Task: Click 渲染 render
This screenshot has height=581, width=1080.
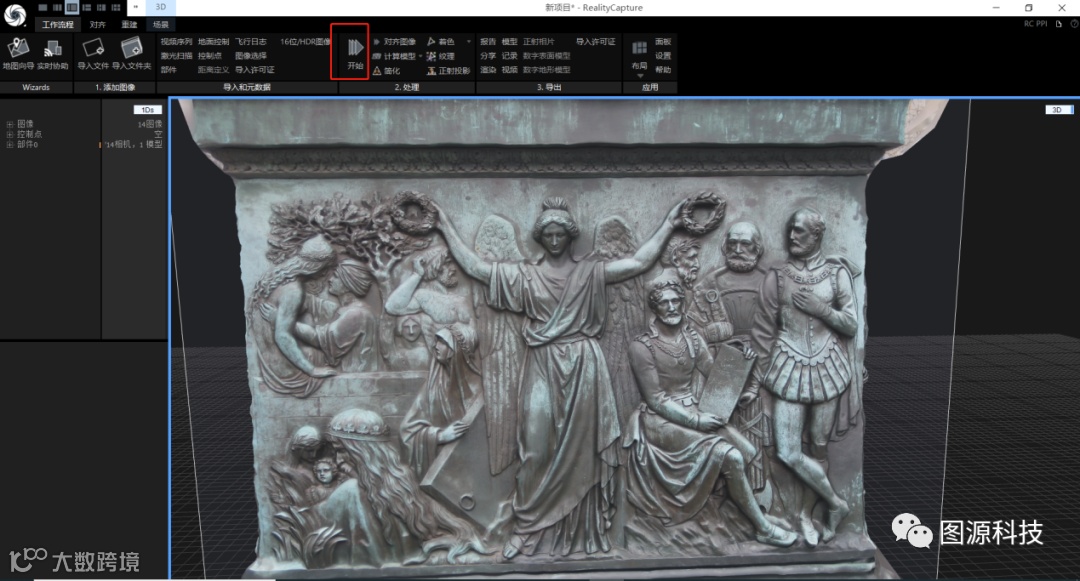Action: (x=488, y=70)
